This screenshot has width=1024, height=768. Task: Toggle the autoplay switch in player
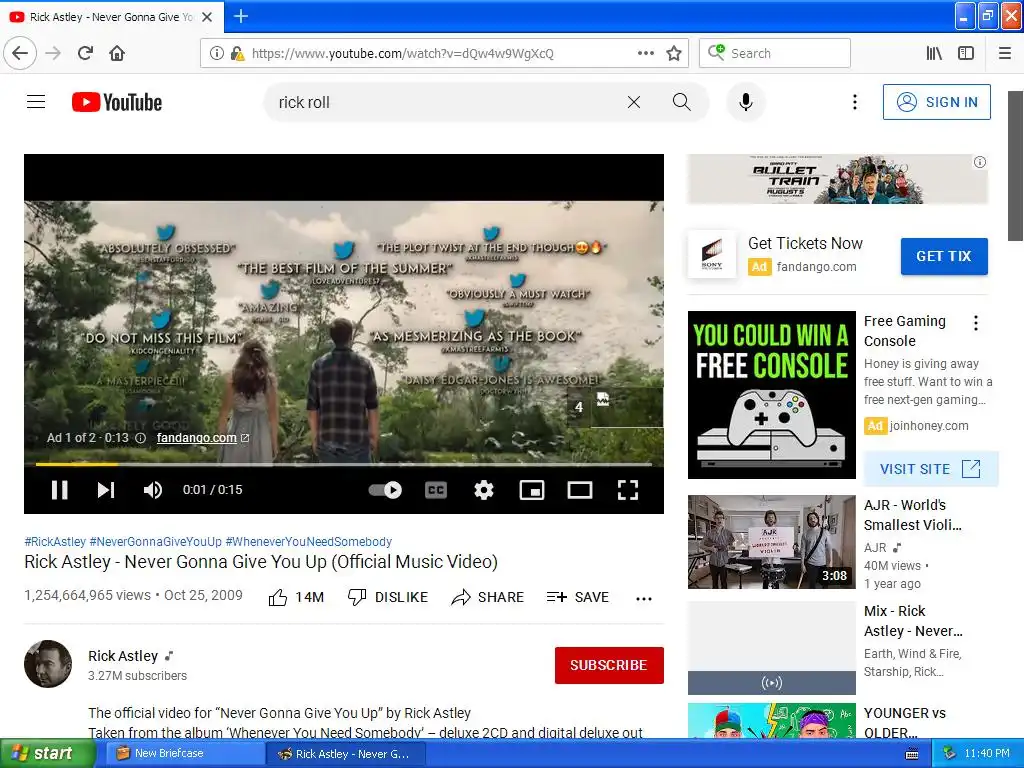pyautogui.click(x=385, y=490)
